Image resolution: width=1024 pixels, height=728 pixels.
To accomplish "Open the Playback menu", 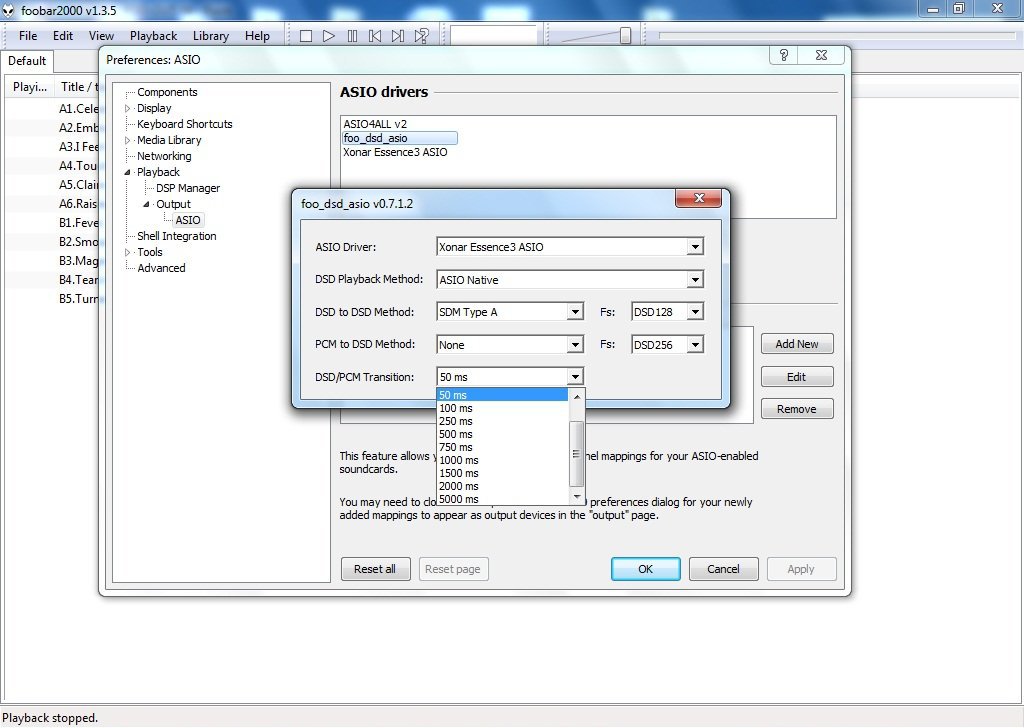I will pos(153,36).
